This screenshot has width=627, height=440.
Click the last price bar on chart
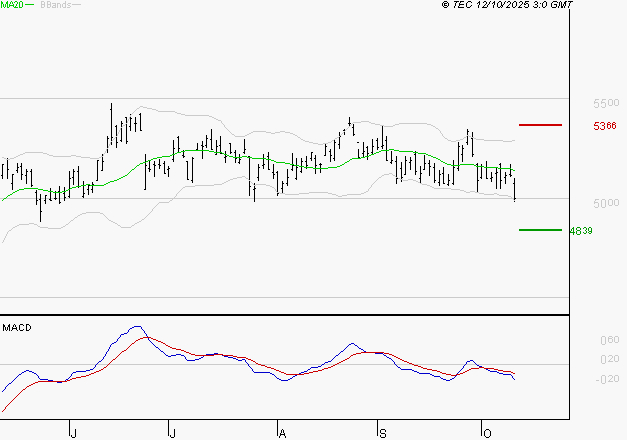[515, 190]
